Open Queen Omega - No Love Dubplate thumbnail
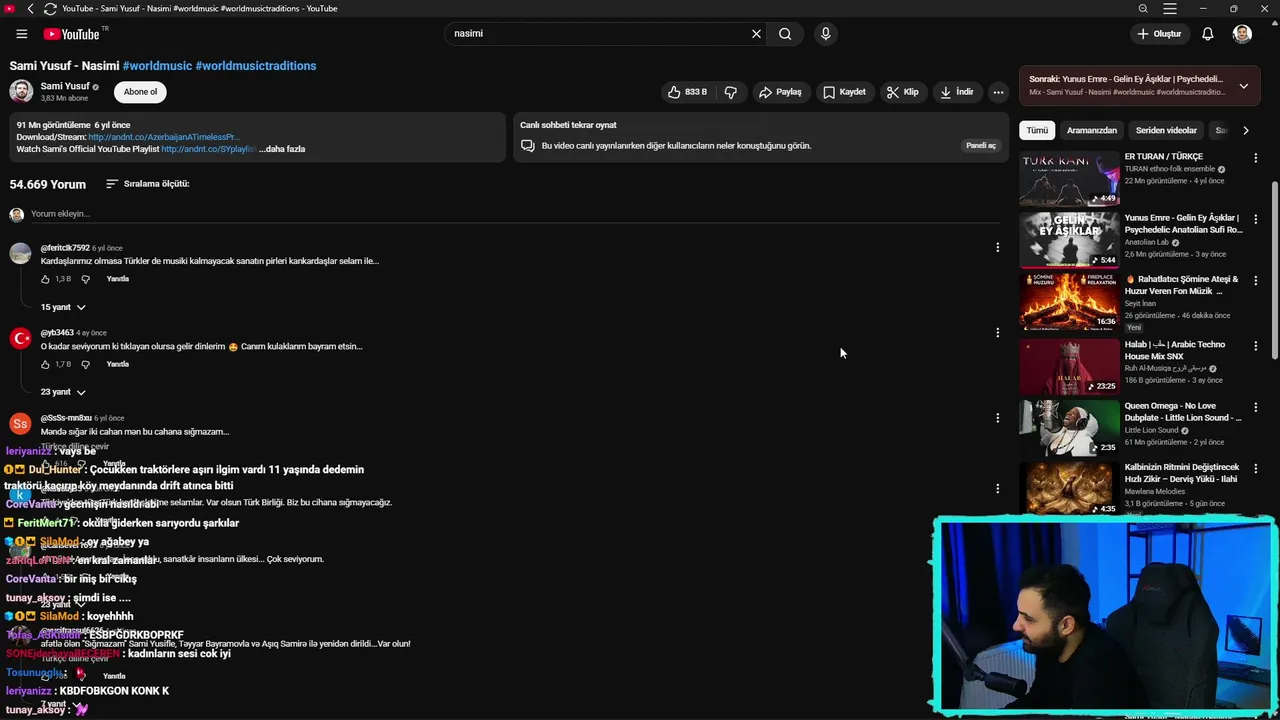Image resolution: width=1280 pixels, height=720 pixels. pos(1069,428)
